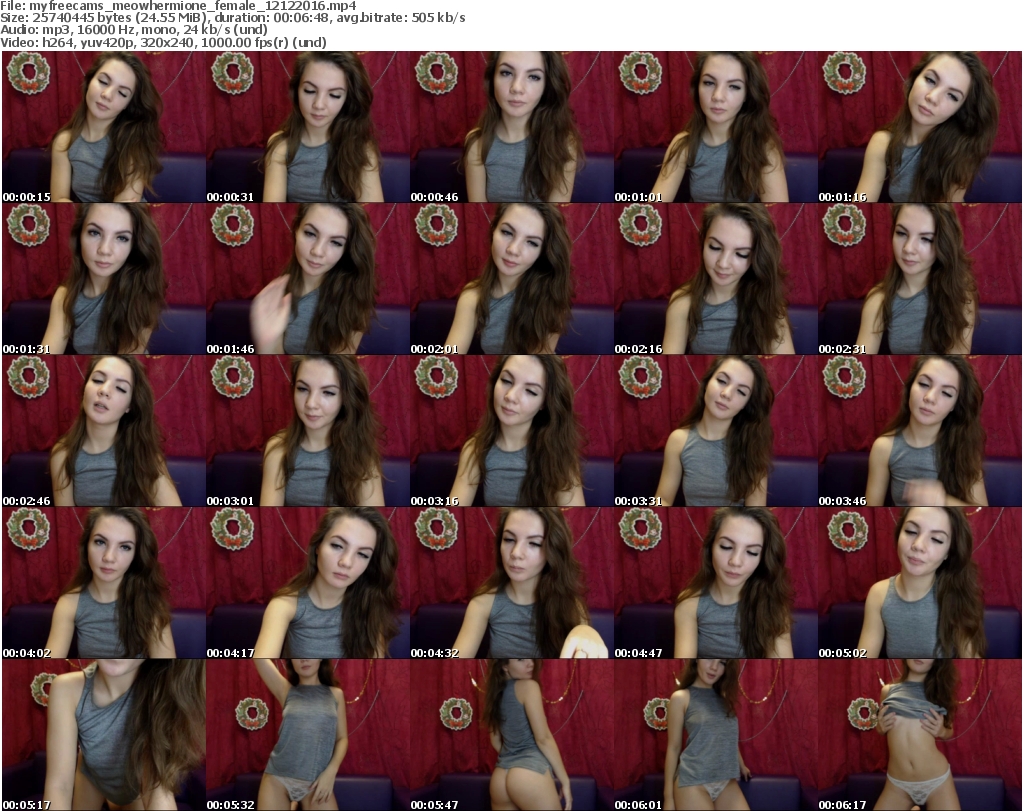Image resolution: width=1024 pixels, height=811 pixels.
Task: Click the thumbnail labeled 00:01:16
Action: click(x=920, y=127)
